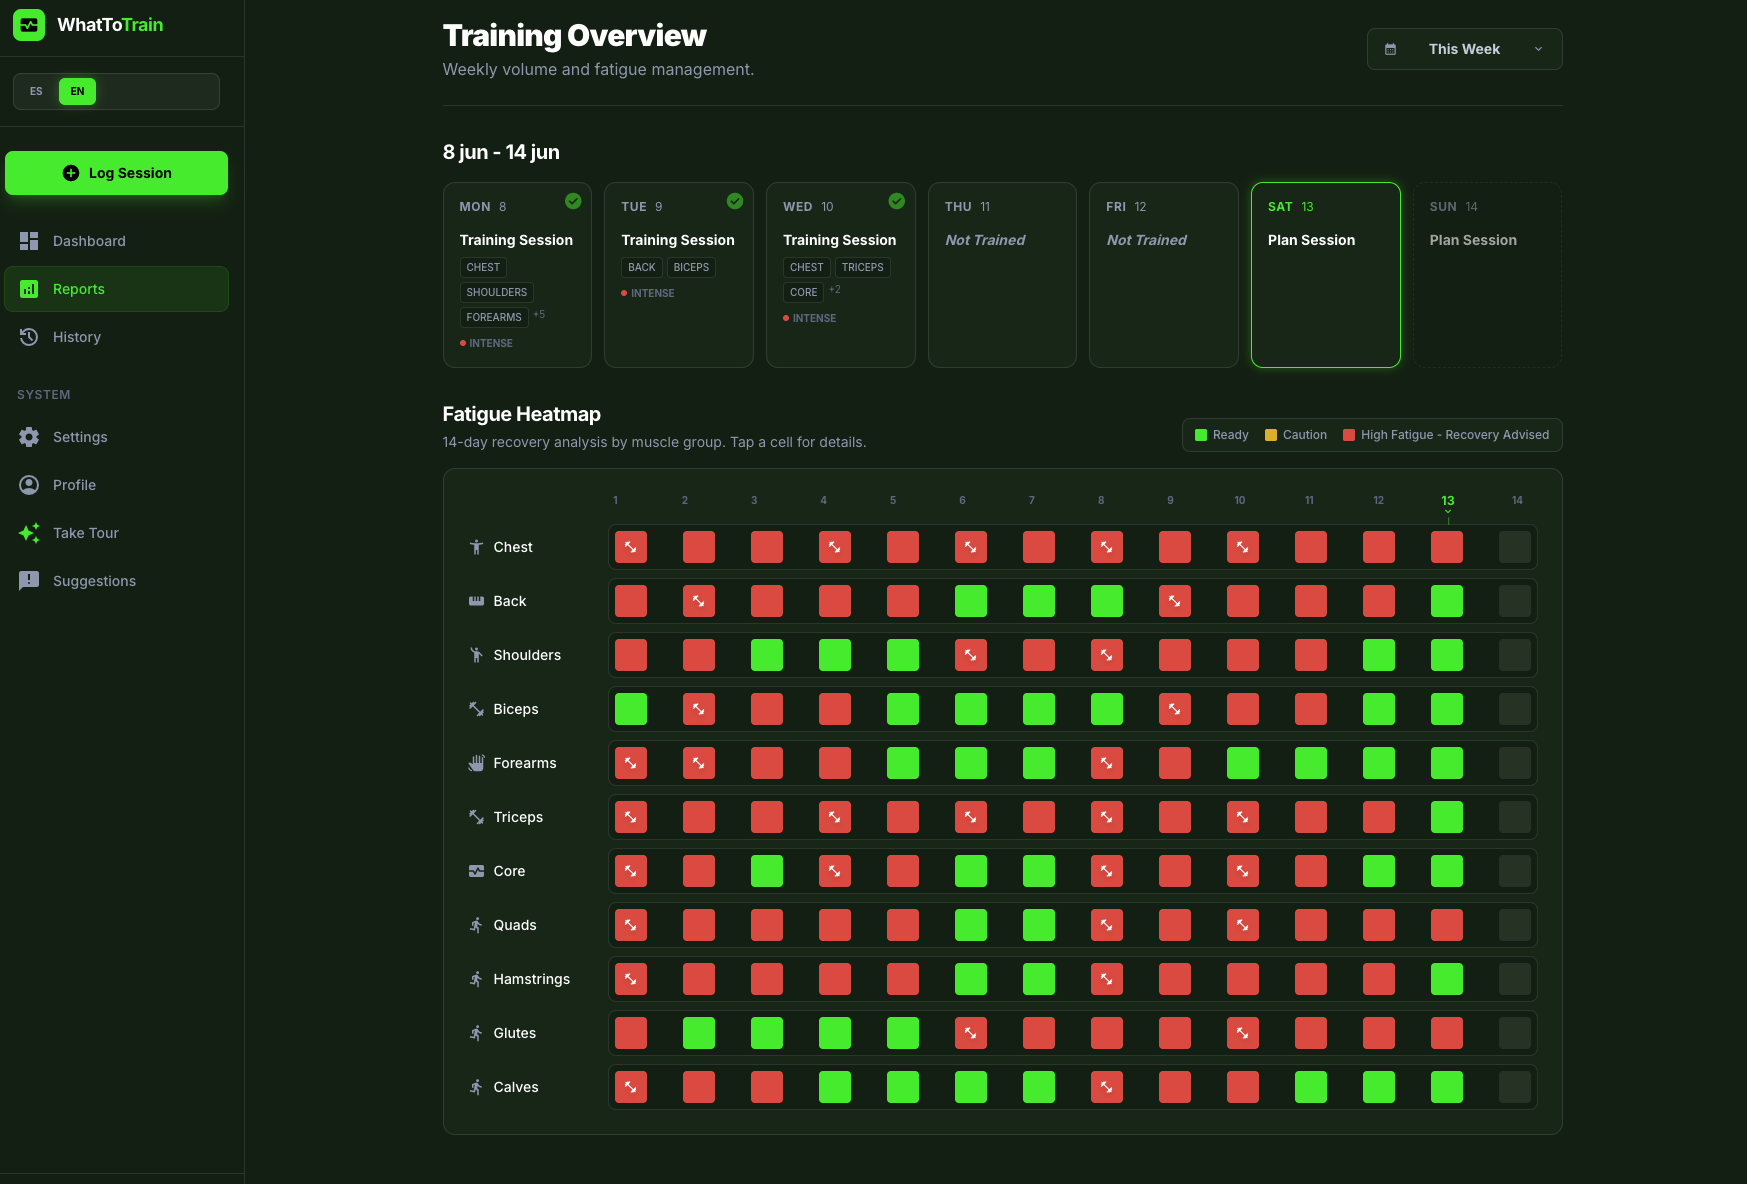Click Monday's completed checkmark icon
The width and height of the screenshot is (1747, 1184).
coord(573,201)
